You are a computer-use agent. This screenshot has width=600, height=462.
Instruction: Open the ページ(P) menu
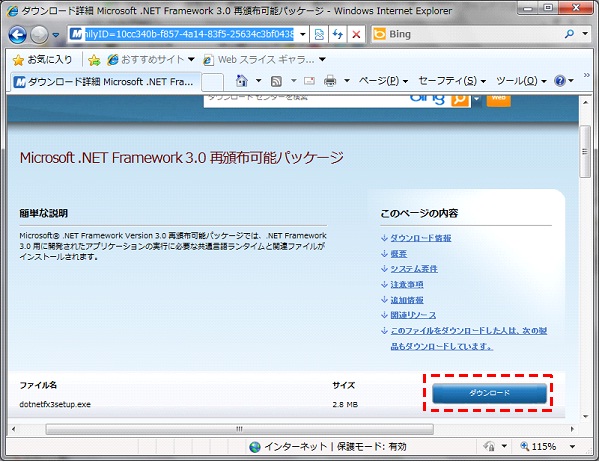(384, 81)
